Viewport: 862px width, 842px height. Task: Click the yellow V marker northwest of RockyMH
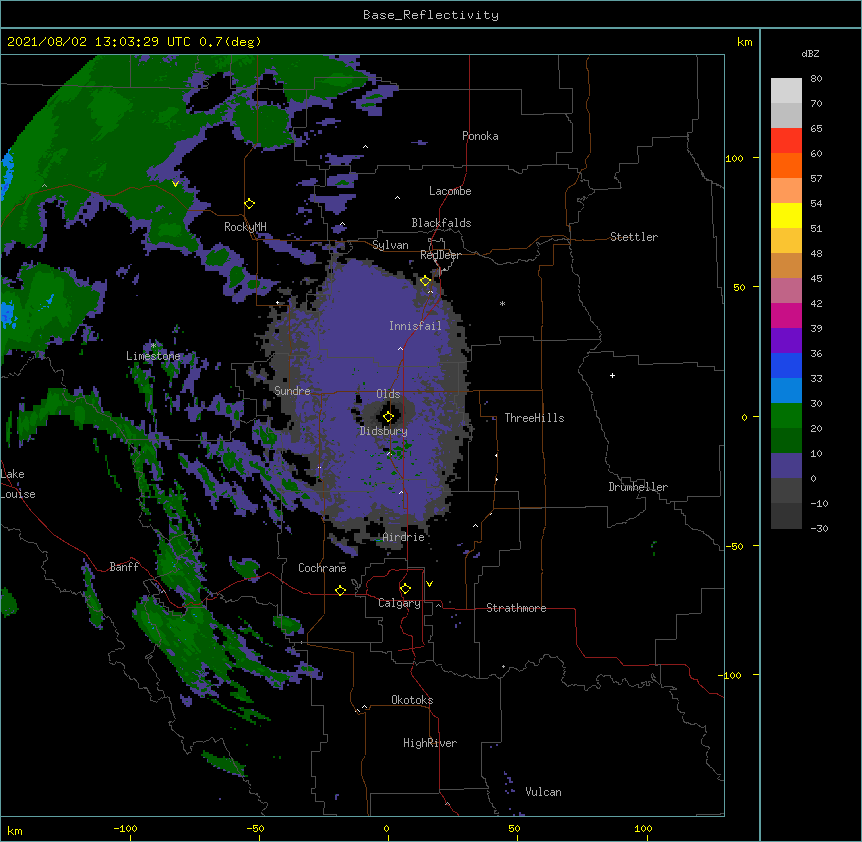(175, 184)
